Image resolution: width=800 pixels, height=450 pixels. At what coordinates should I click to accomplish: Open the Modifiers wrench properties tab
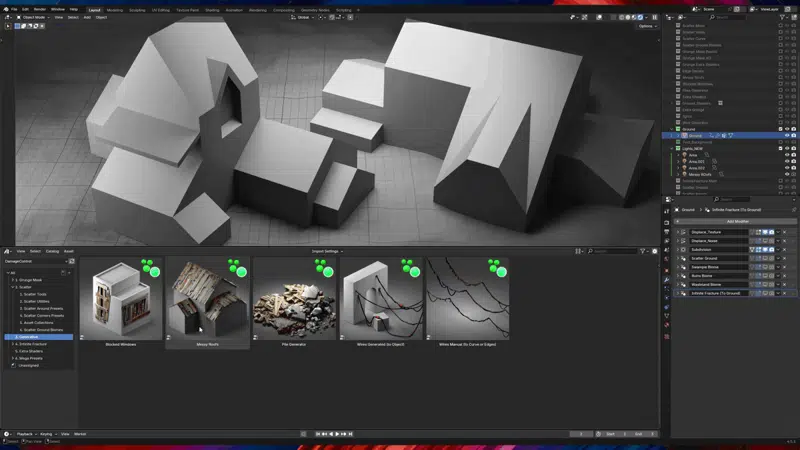tap(667, 280)
